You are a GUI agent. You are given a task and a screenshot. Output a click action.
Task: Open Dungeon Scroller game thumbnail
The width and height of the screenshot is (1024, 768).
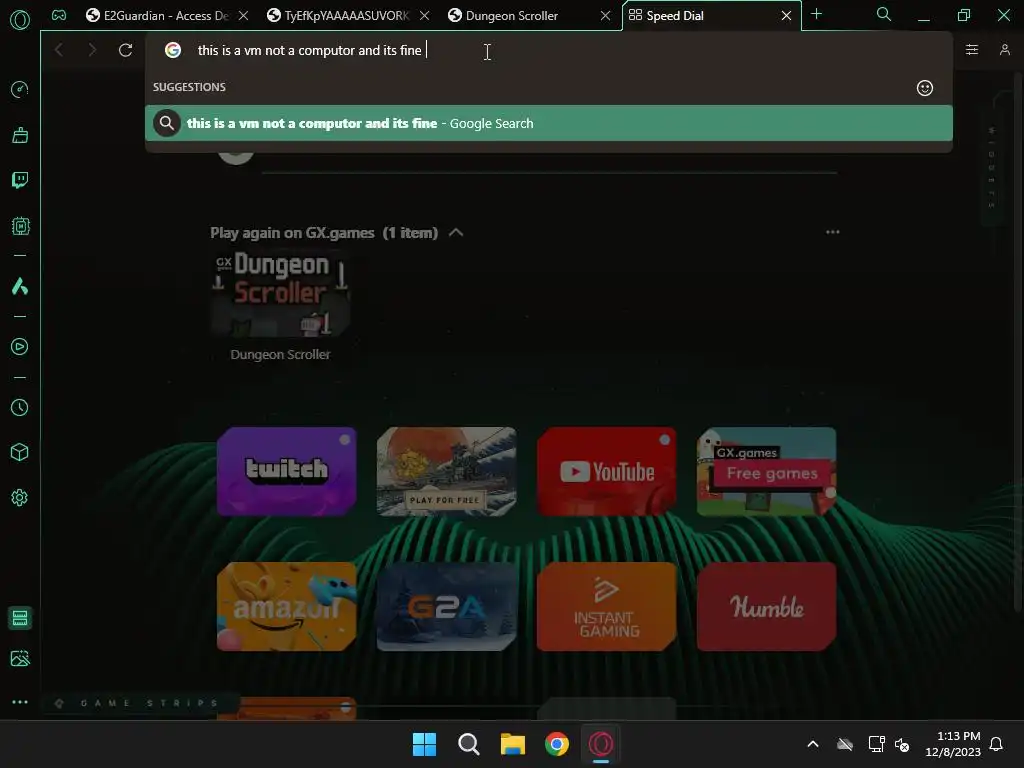[x=280, y=294]
